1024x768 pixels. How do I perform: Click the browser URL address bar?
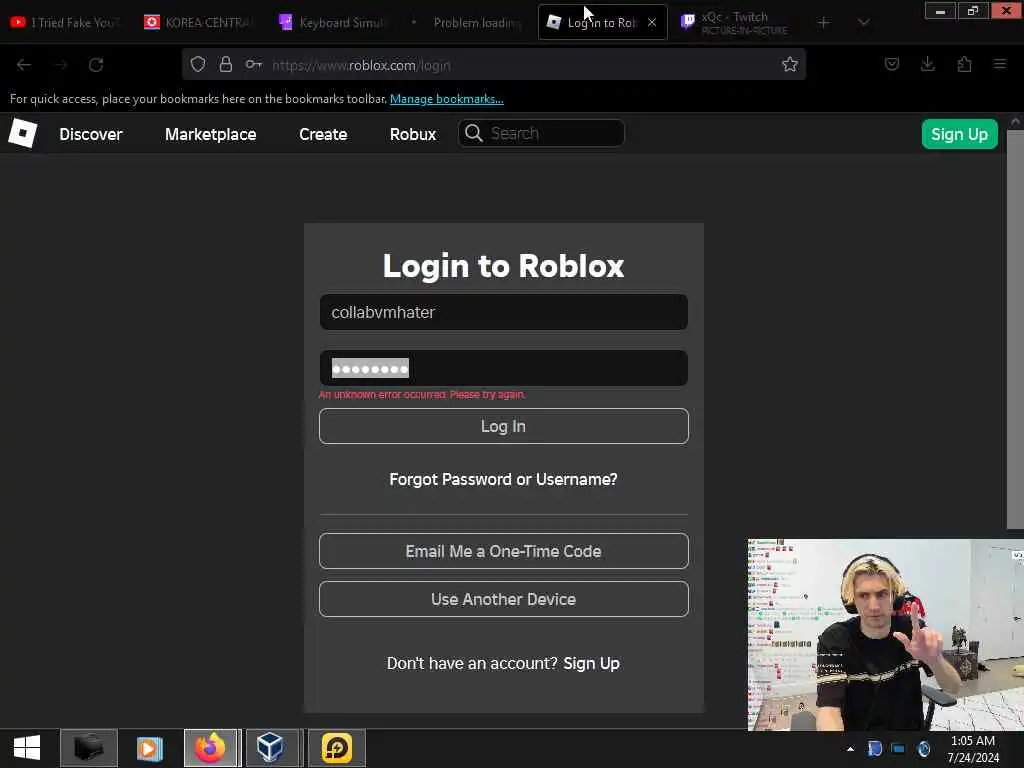click(x=494, y=65)
